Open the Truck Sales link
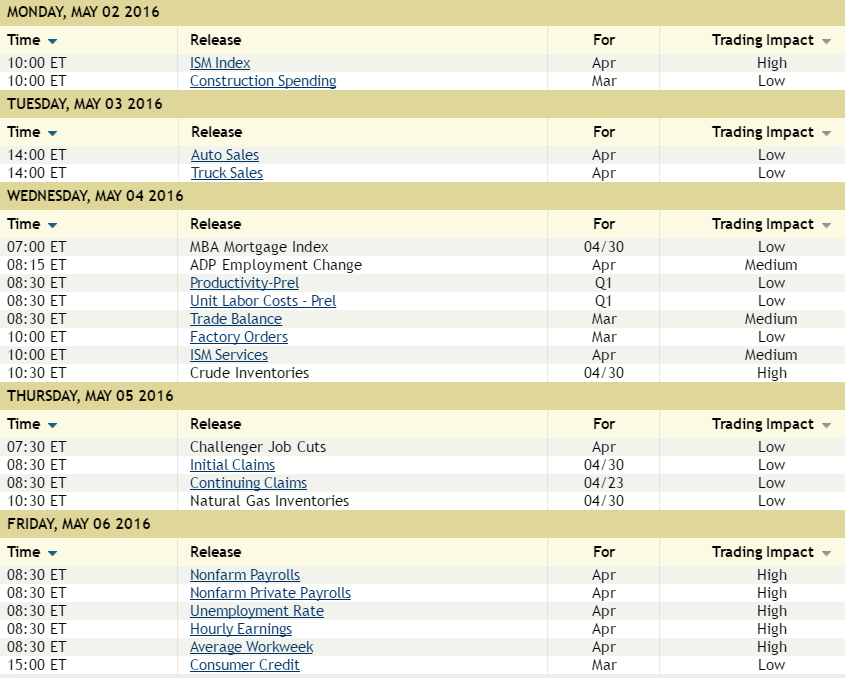Viewport: 845px width, 678px height. (x=227, y=173)
